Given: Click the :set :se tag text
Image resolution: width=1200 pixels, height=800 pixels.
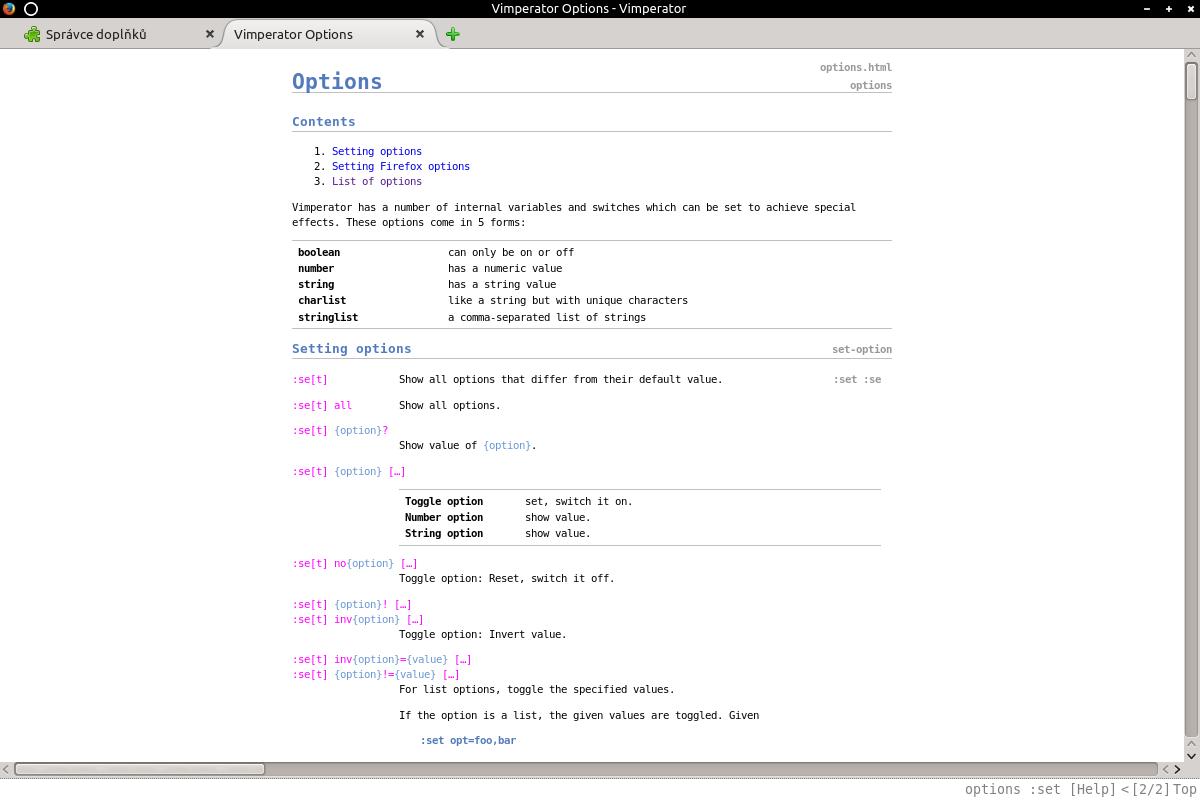Looking at the screenshot, I should [857, 380].
